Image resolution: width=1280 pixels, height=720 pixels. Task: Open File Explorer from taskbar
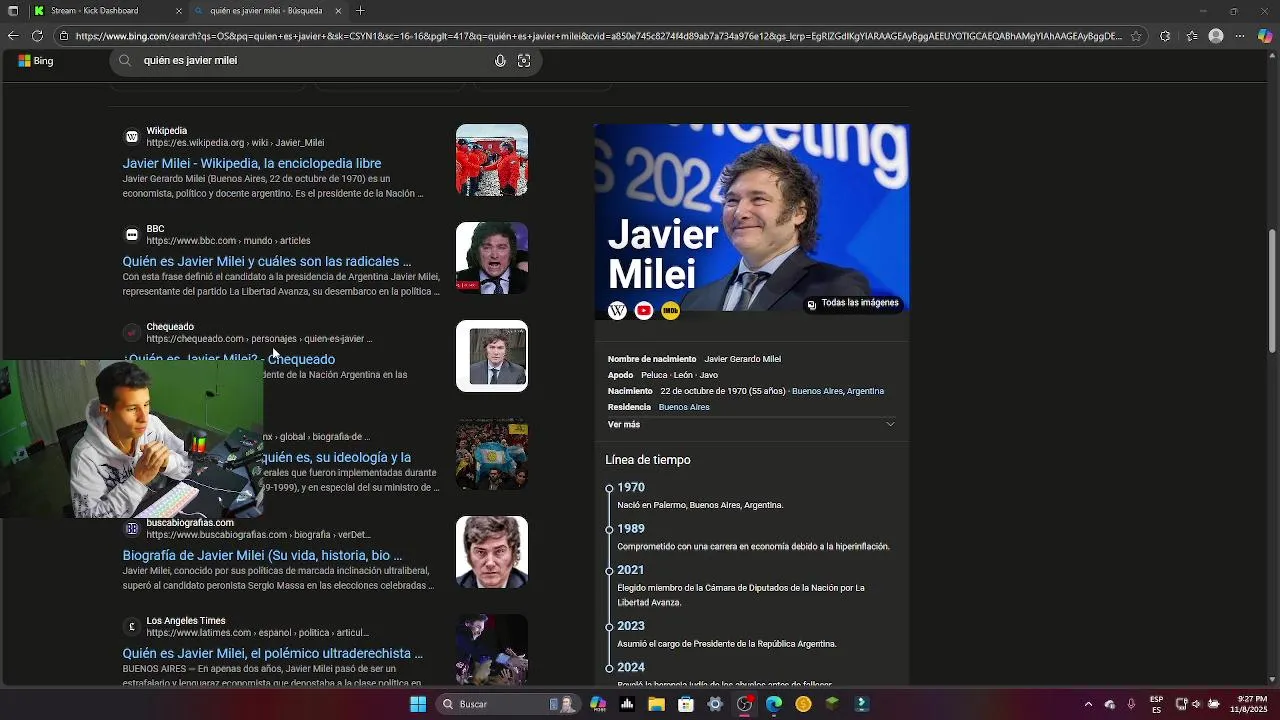[656, 704]
